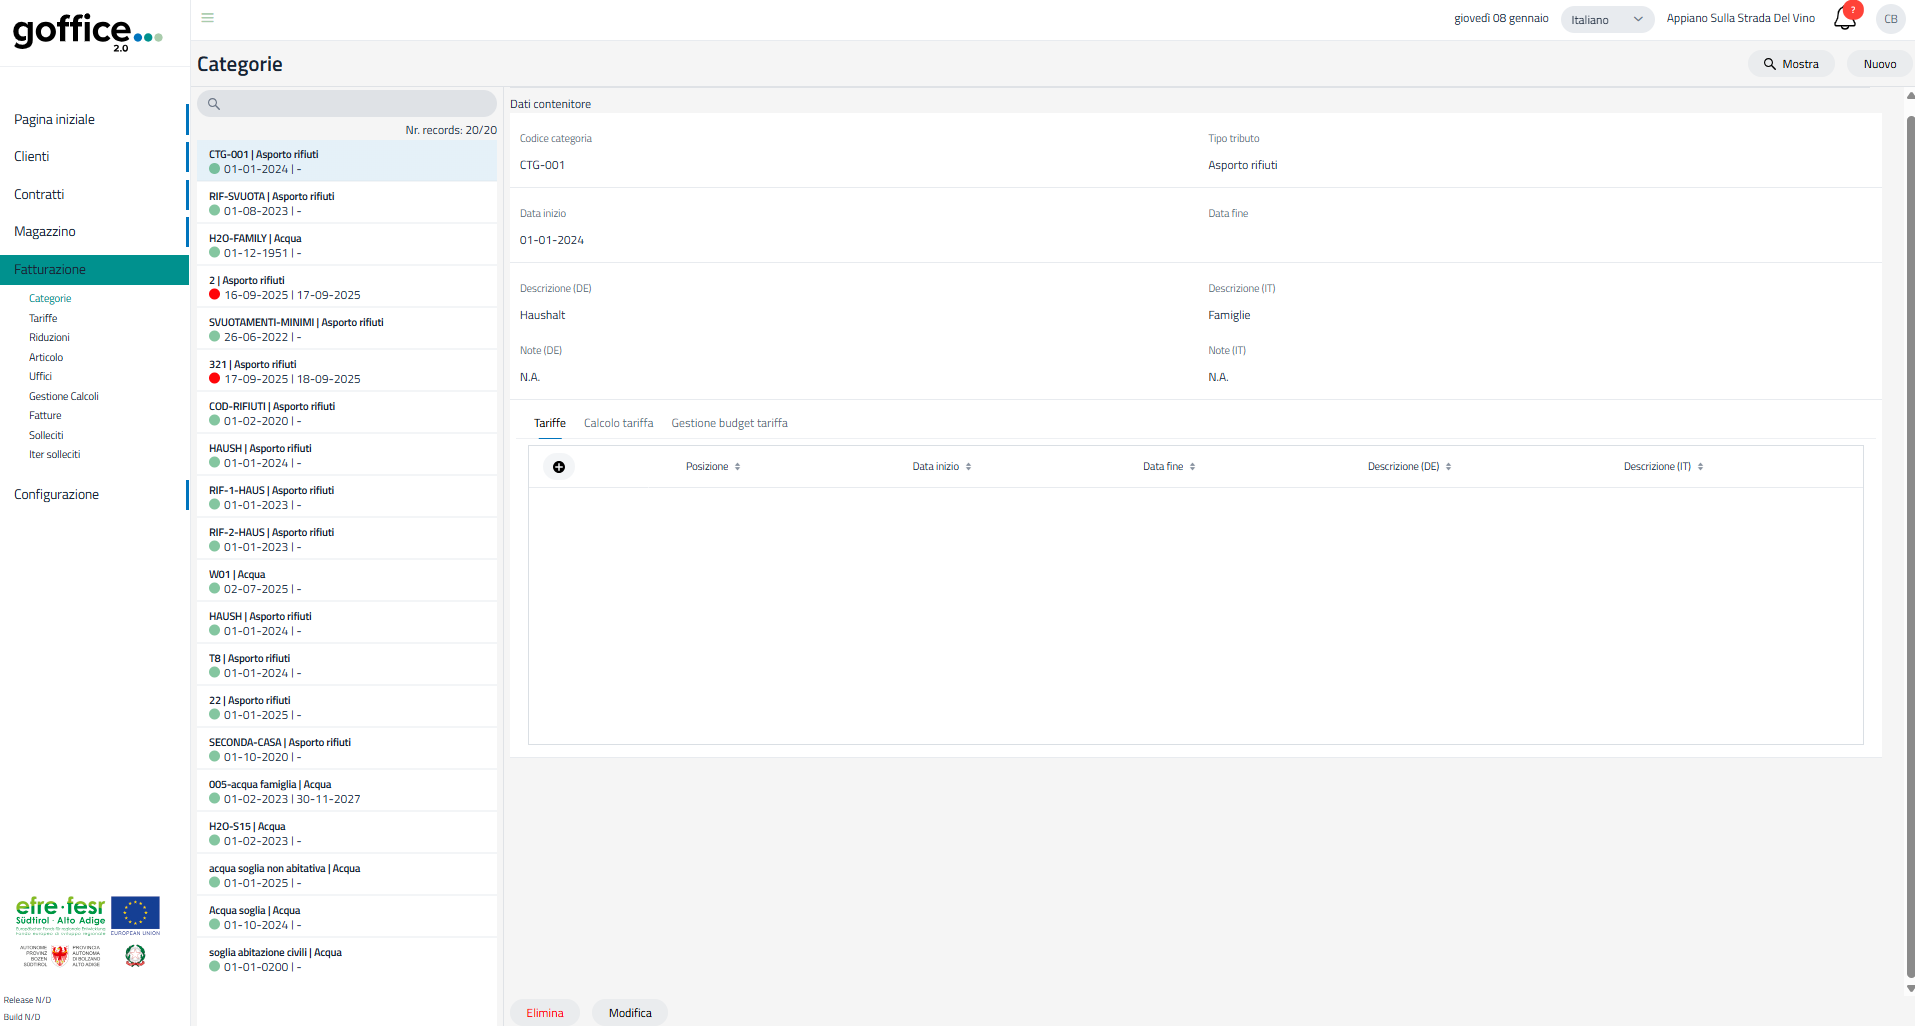The image size is (1915, 1026).
Task: Sort by Descrizione (IT) column
Action: tap(1662, 467)
